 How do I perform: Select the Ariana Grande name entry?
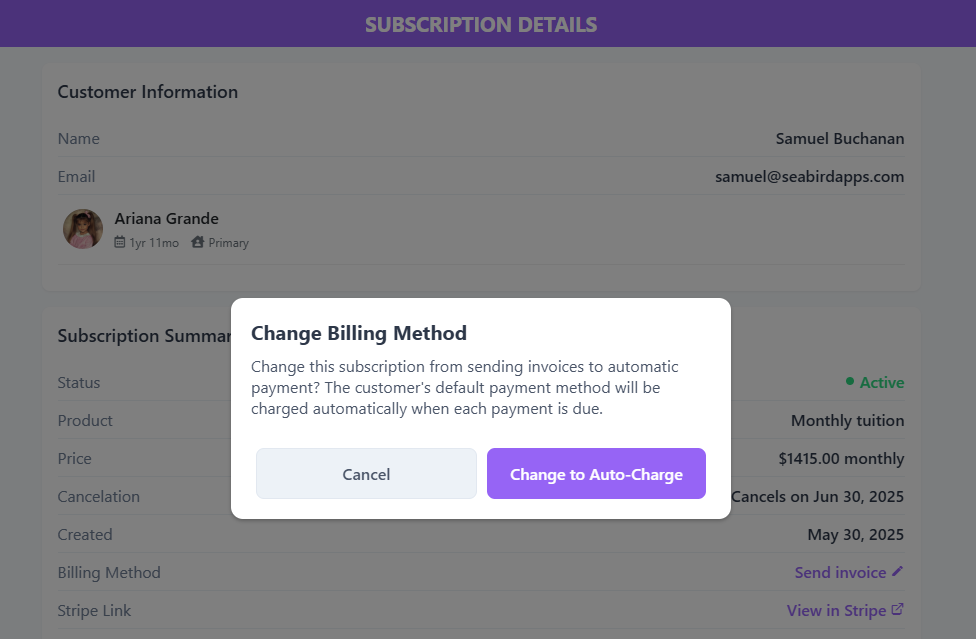click(166, 218)
